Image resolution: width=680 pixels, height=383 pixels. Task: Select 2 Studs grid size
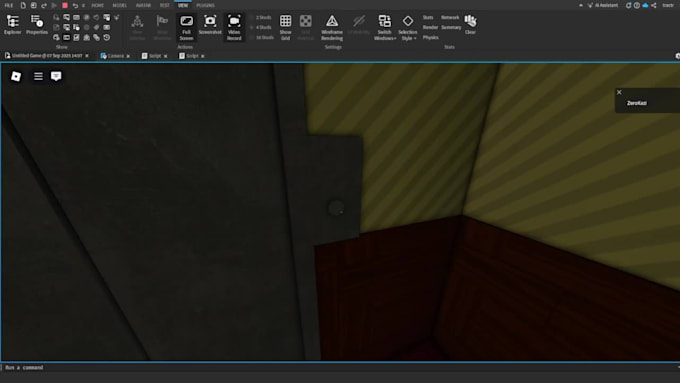(x=260, y=17)
